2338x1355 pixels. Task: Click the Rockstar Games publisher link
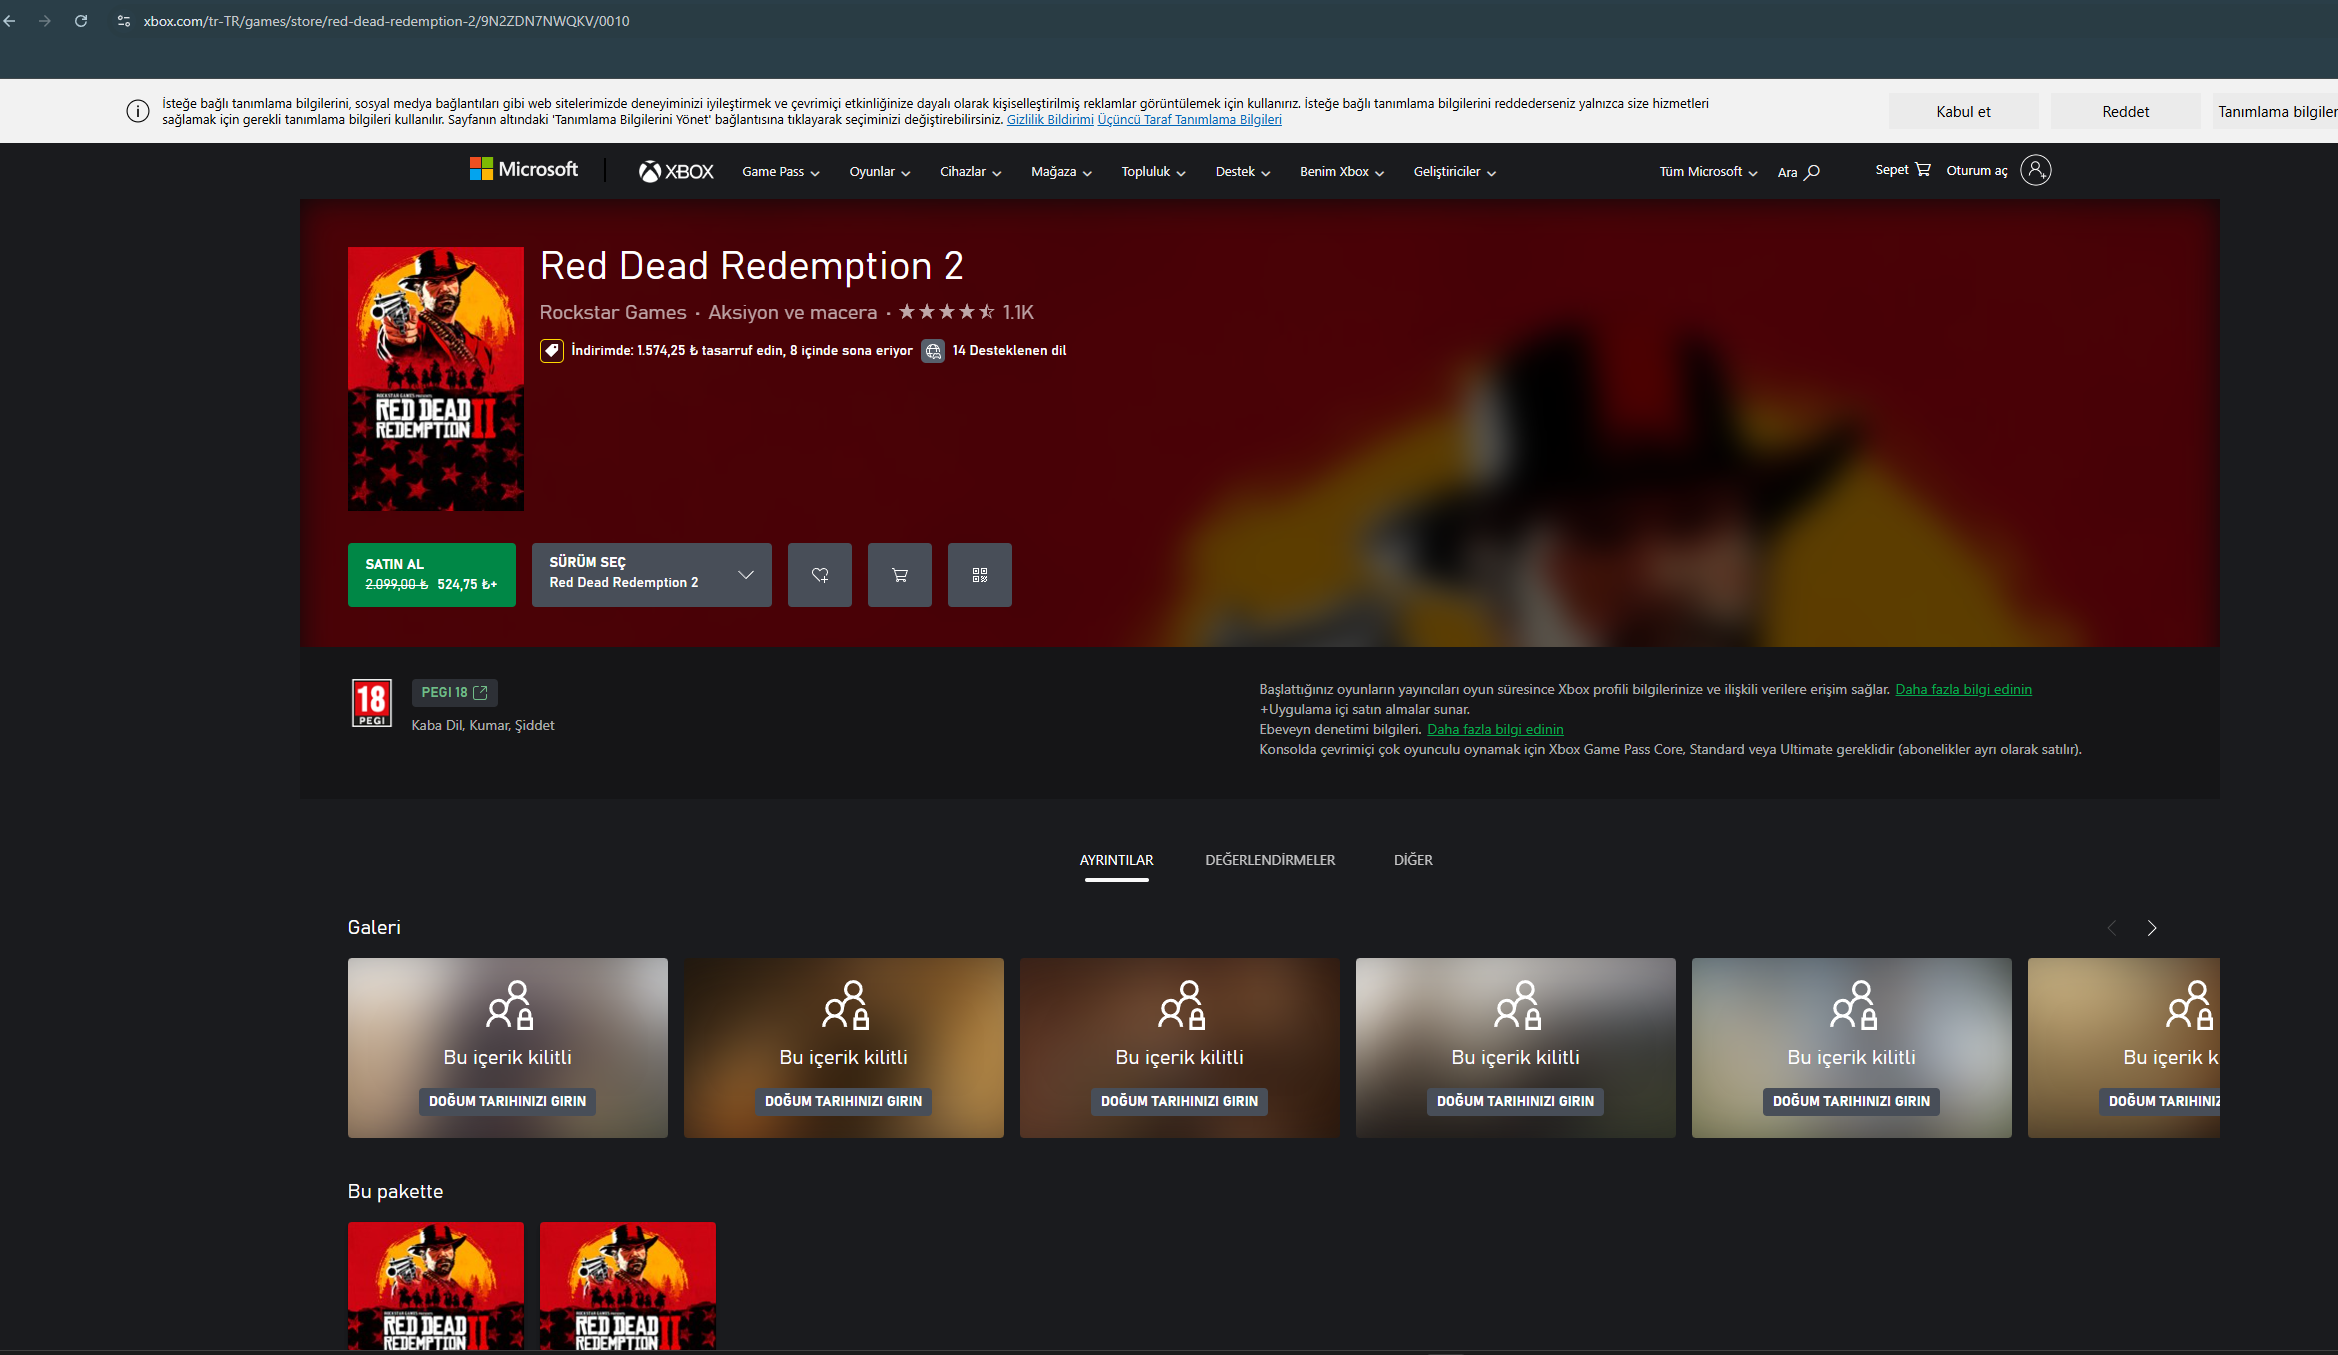tap(613, 313)
